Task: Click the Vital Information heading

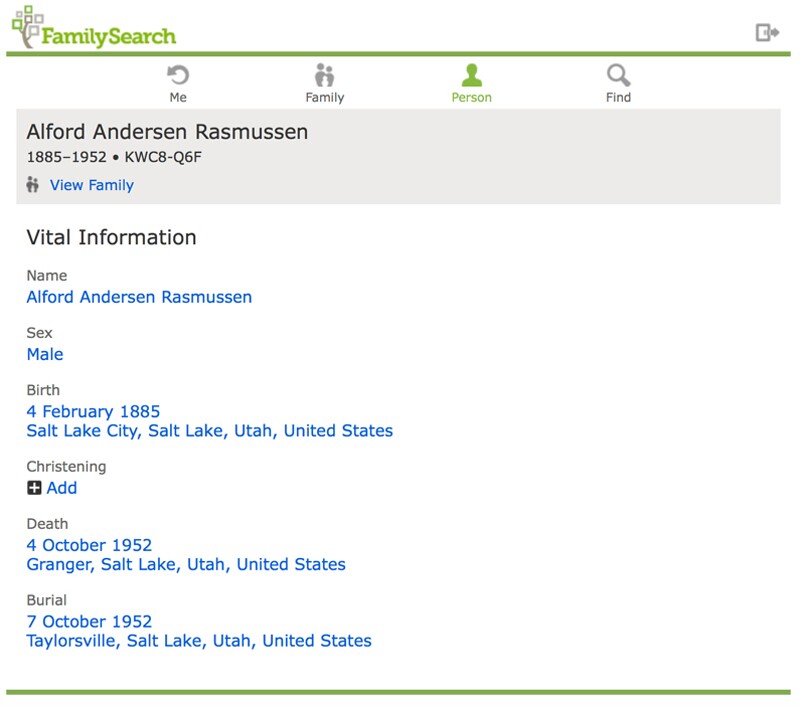Action: (x=111, y=237)
